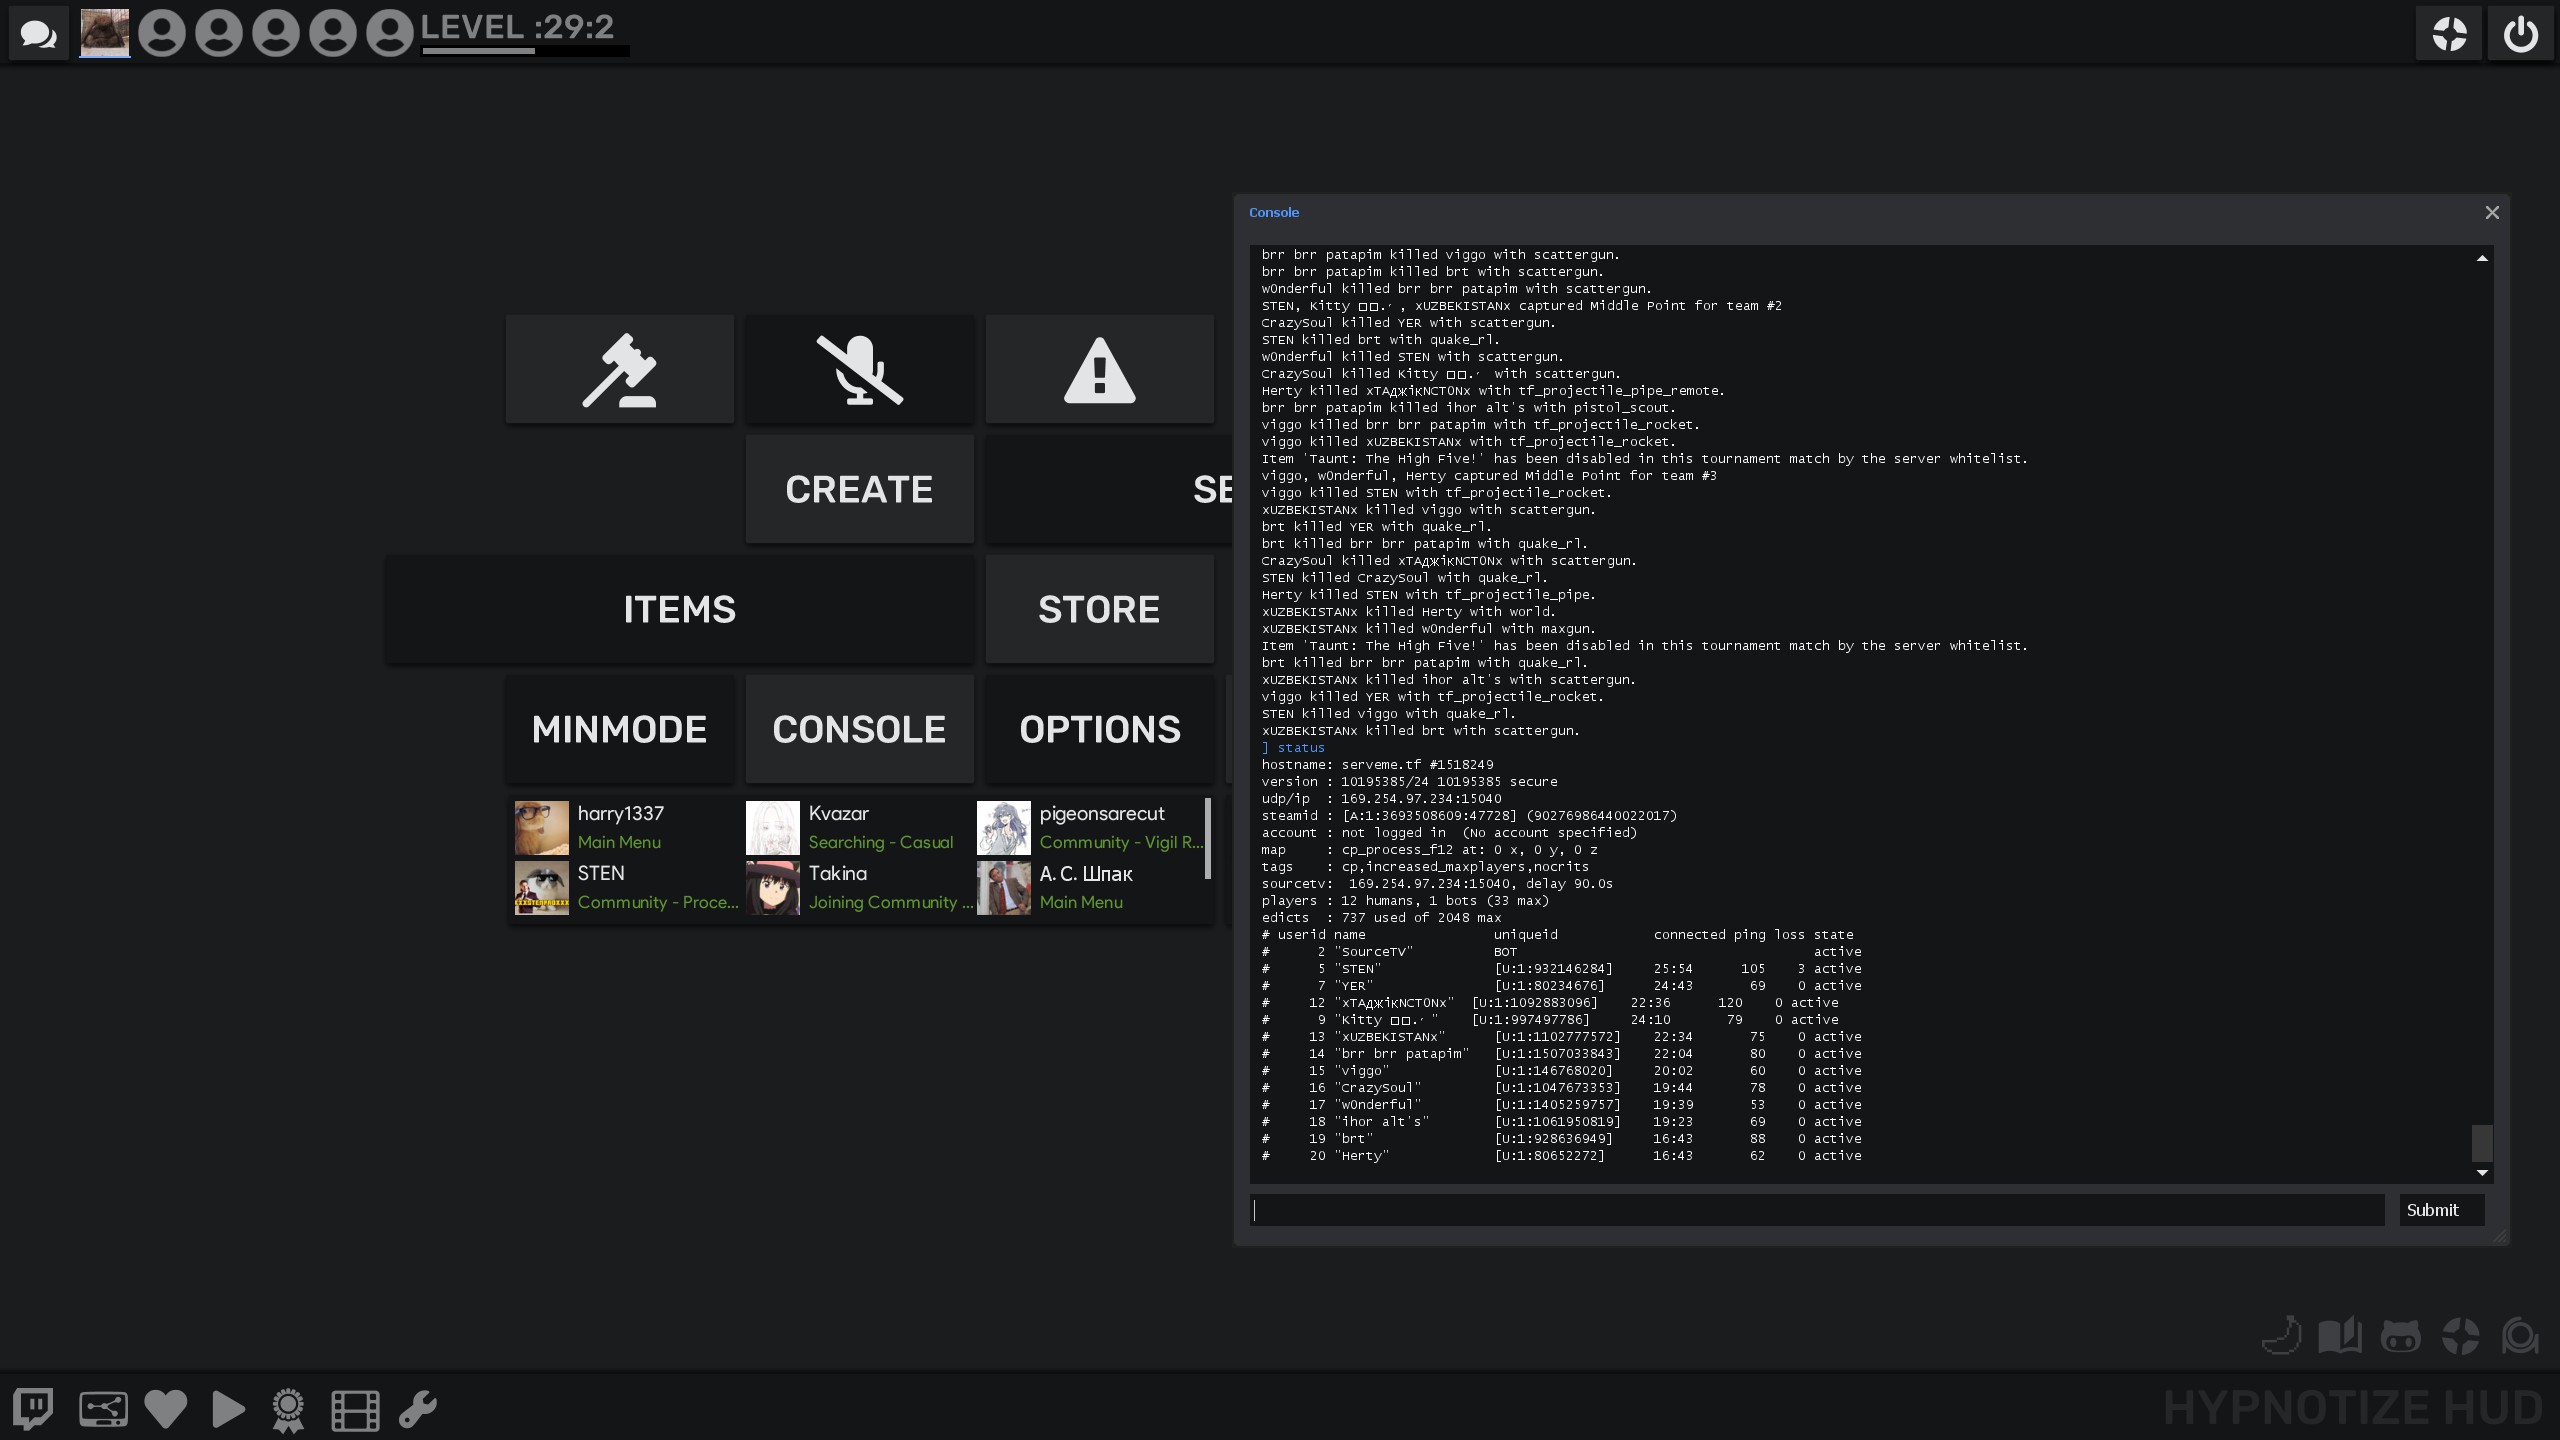This screenshot has height=1440, width=2560.
Task: Open the GitHub cat icon link
Action: [x=2400, y=1336]
